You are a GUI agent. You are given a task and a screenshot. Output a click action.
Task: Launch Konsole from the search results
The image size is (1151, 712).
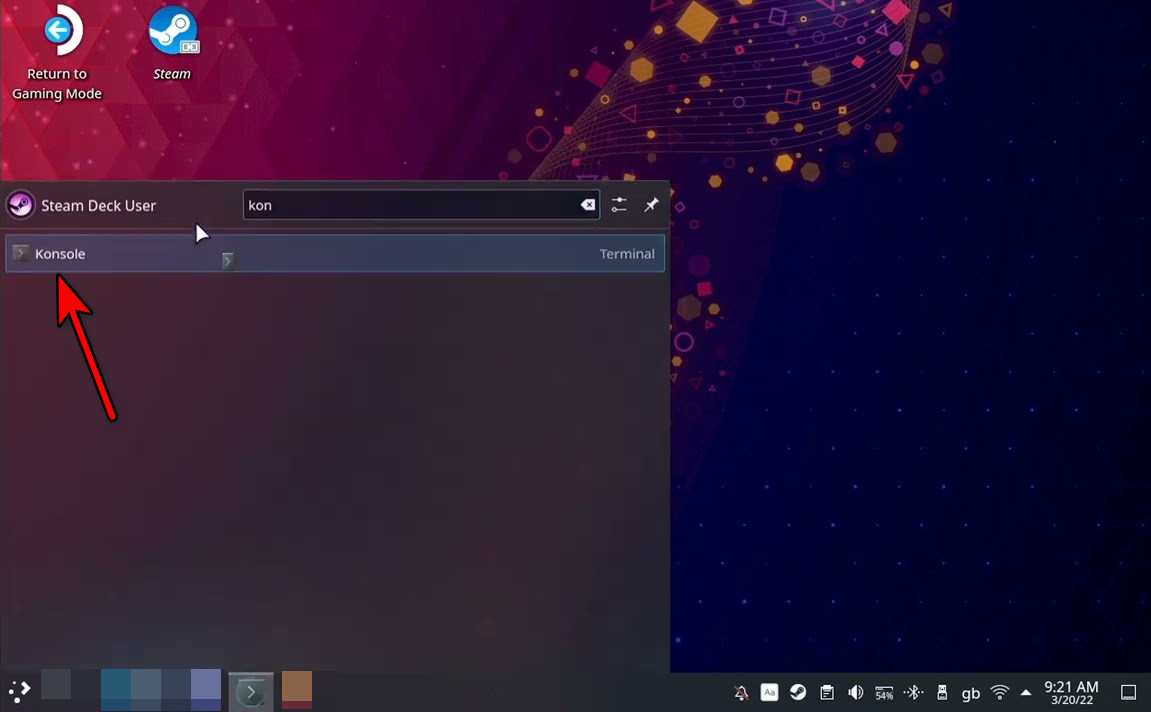(335, 253)
